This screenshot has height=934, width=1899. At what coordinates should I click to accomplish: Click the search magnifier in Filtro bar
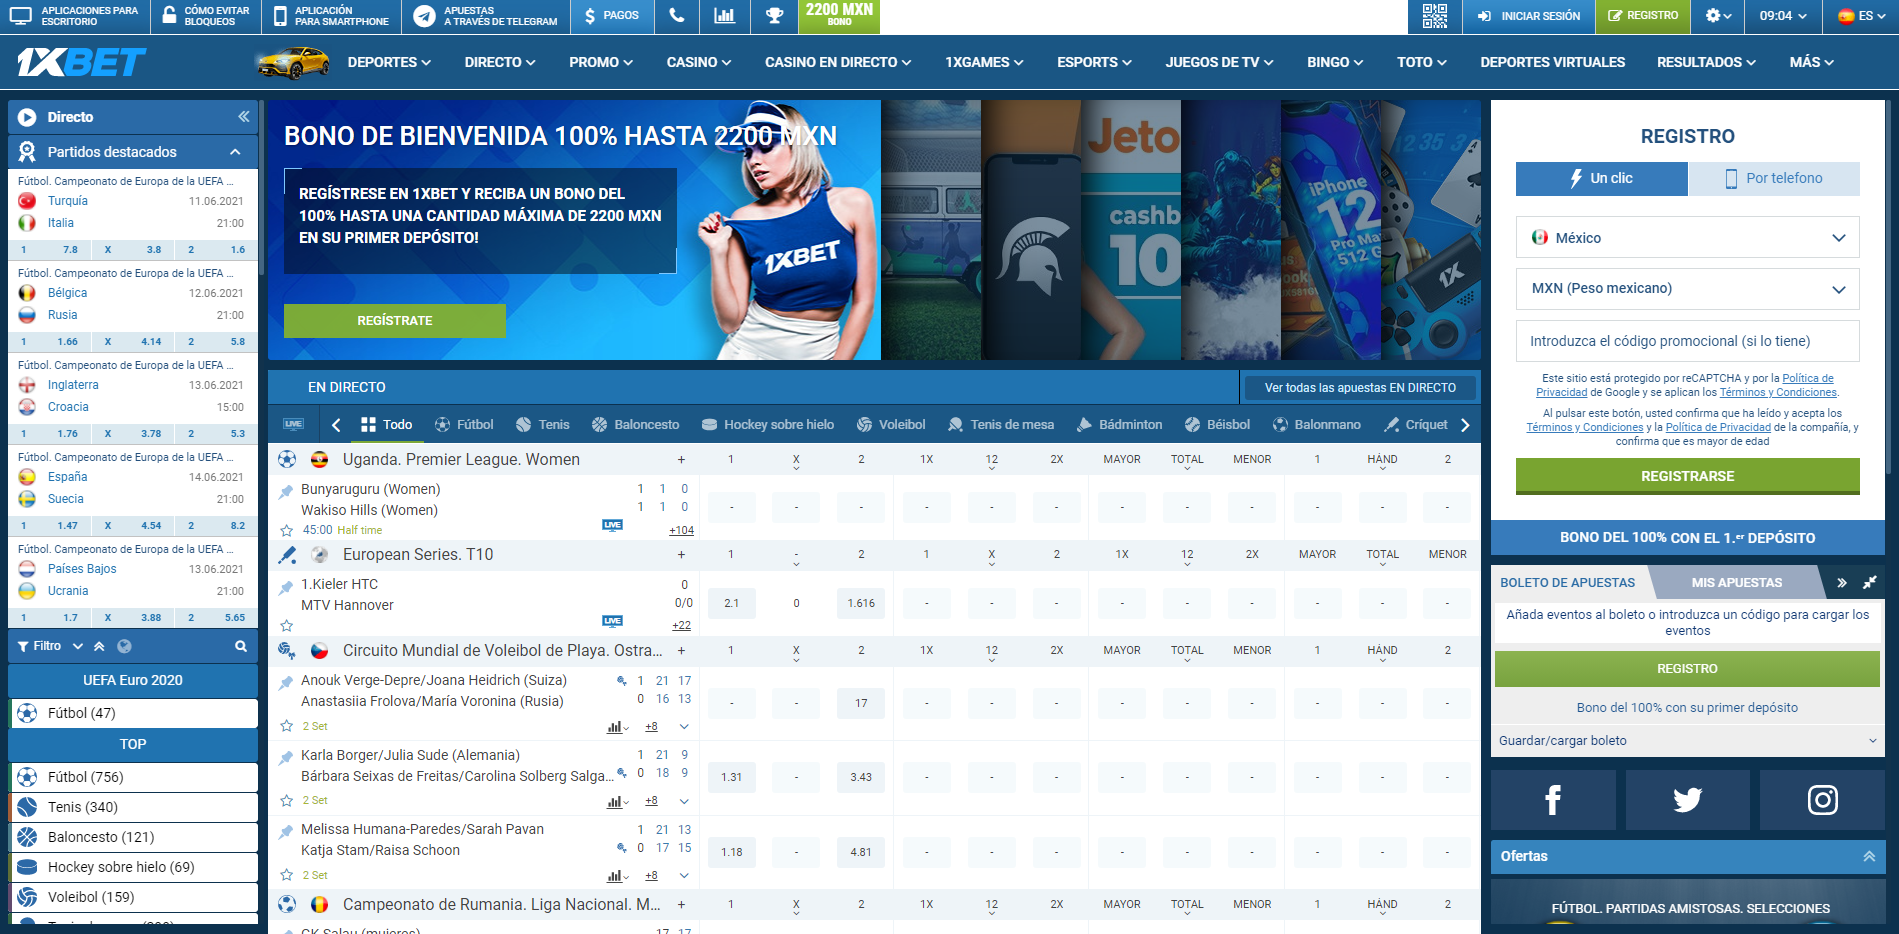241,646
